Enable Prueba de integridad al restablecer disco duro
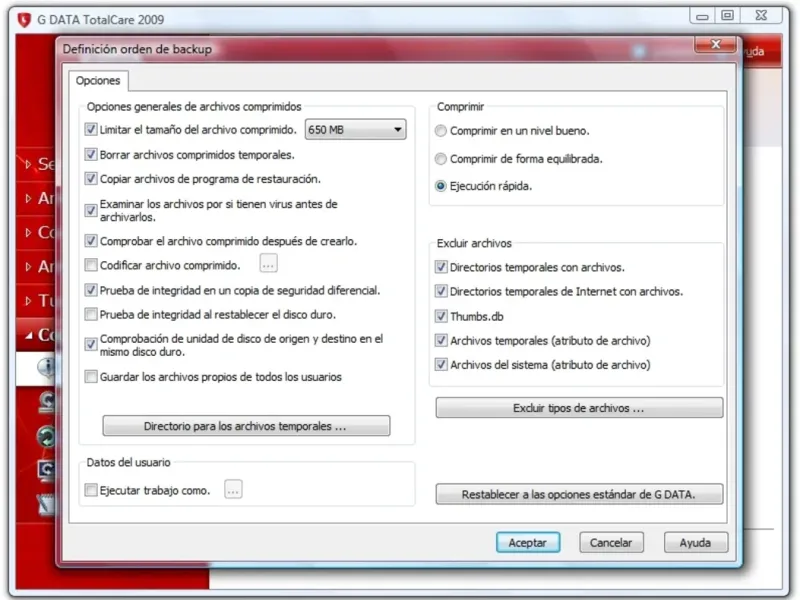The height and width of the screenshot is (600, 800). coord(91,314)
